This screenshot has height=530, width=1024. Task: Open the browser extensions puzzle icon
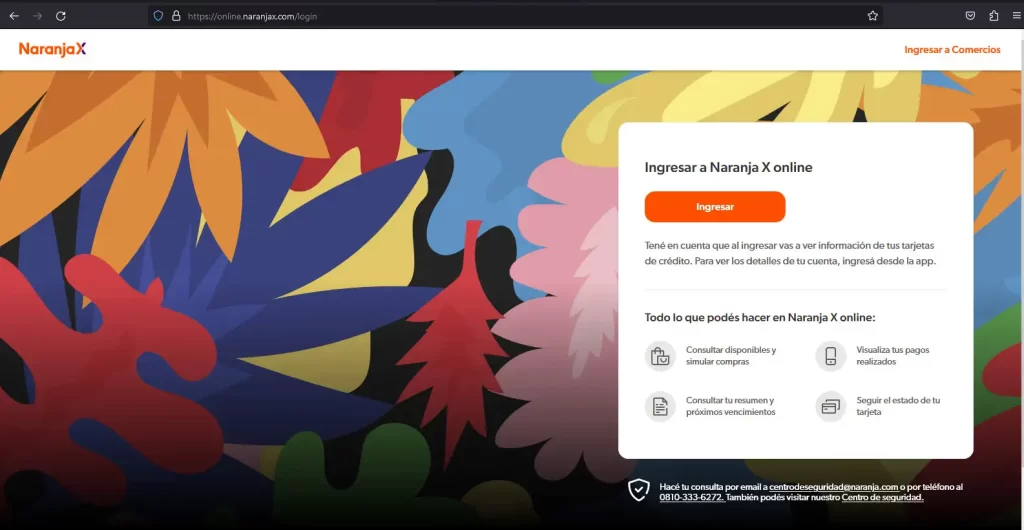click(993, 16)
